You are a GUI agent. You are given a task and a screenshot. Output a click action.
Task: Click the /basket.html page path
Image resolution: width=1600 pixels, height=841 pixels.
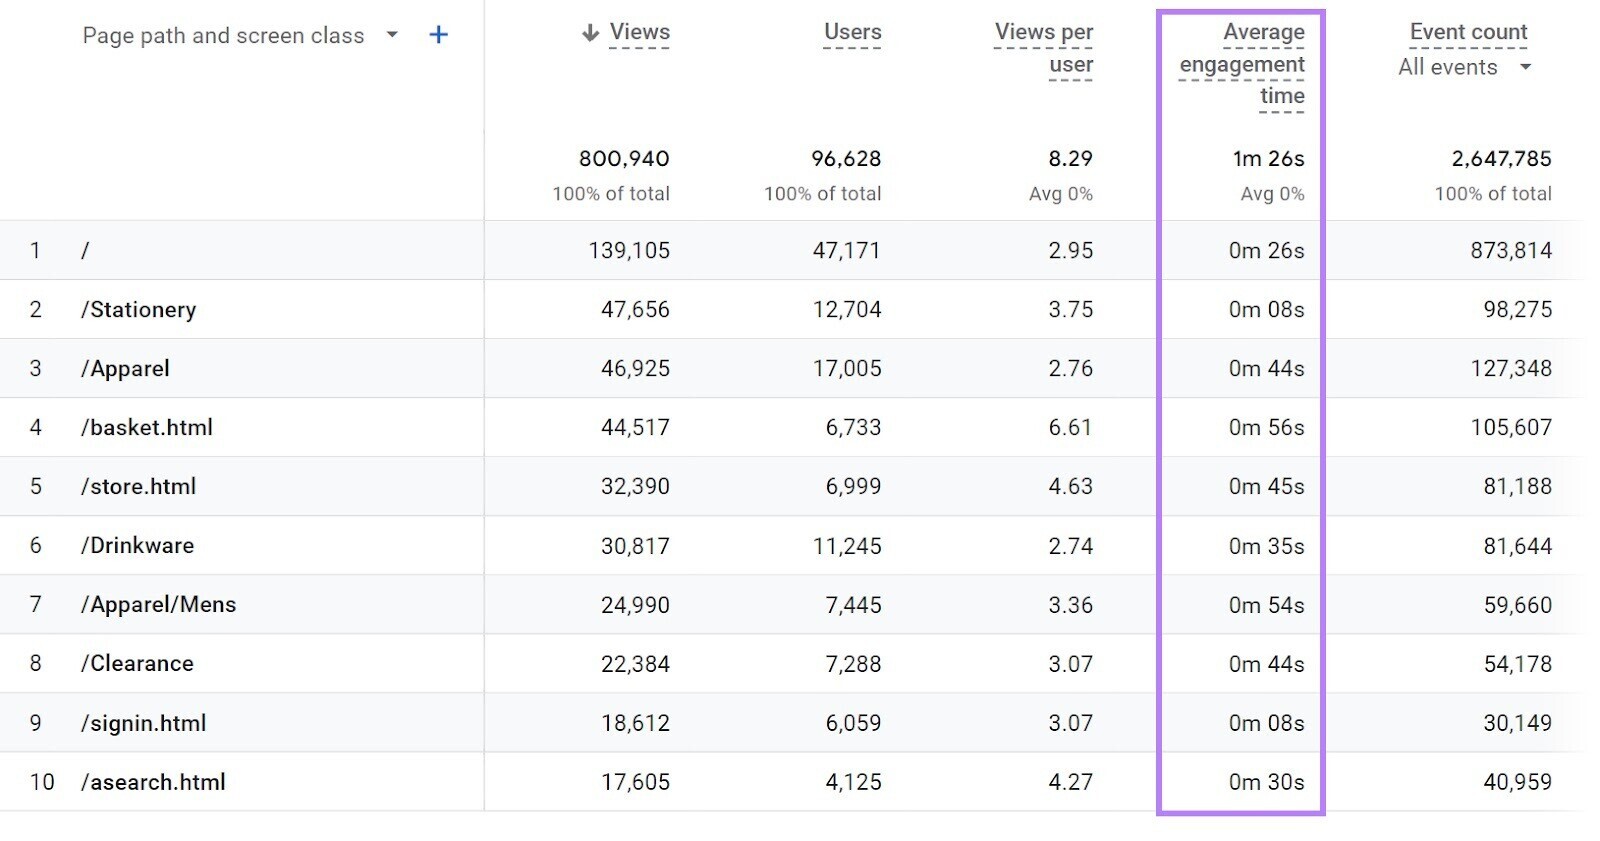point(148,427)
